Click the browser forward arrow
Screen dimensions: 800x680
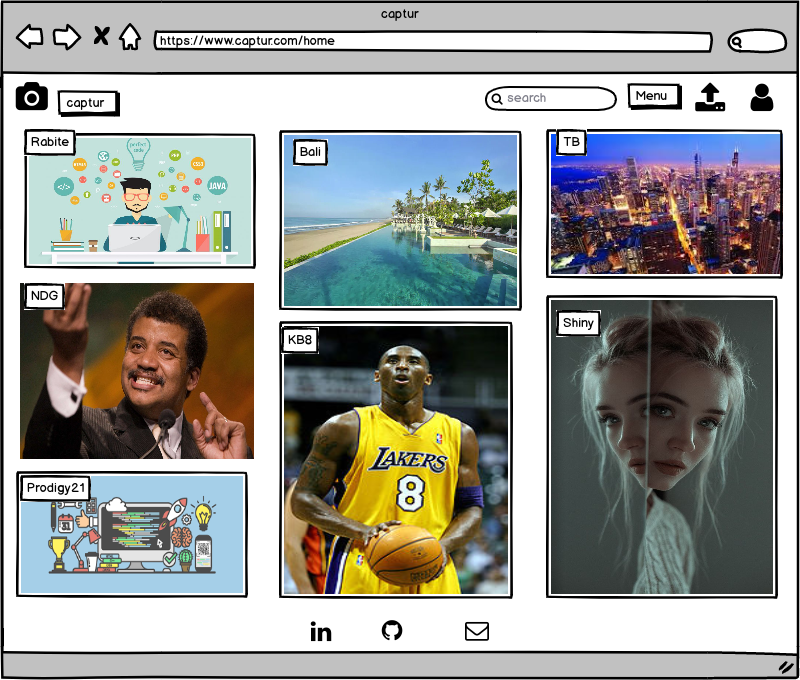pos(67,37)
